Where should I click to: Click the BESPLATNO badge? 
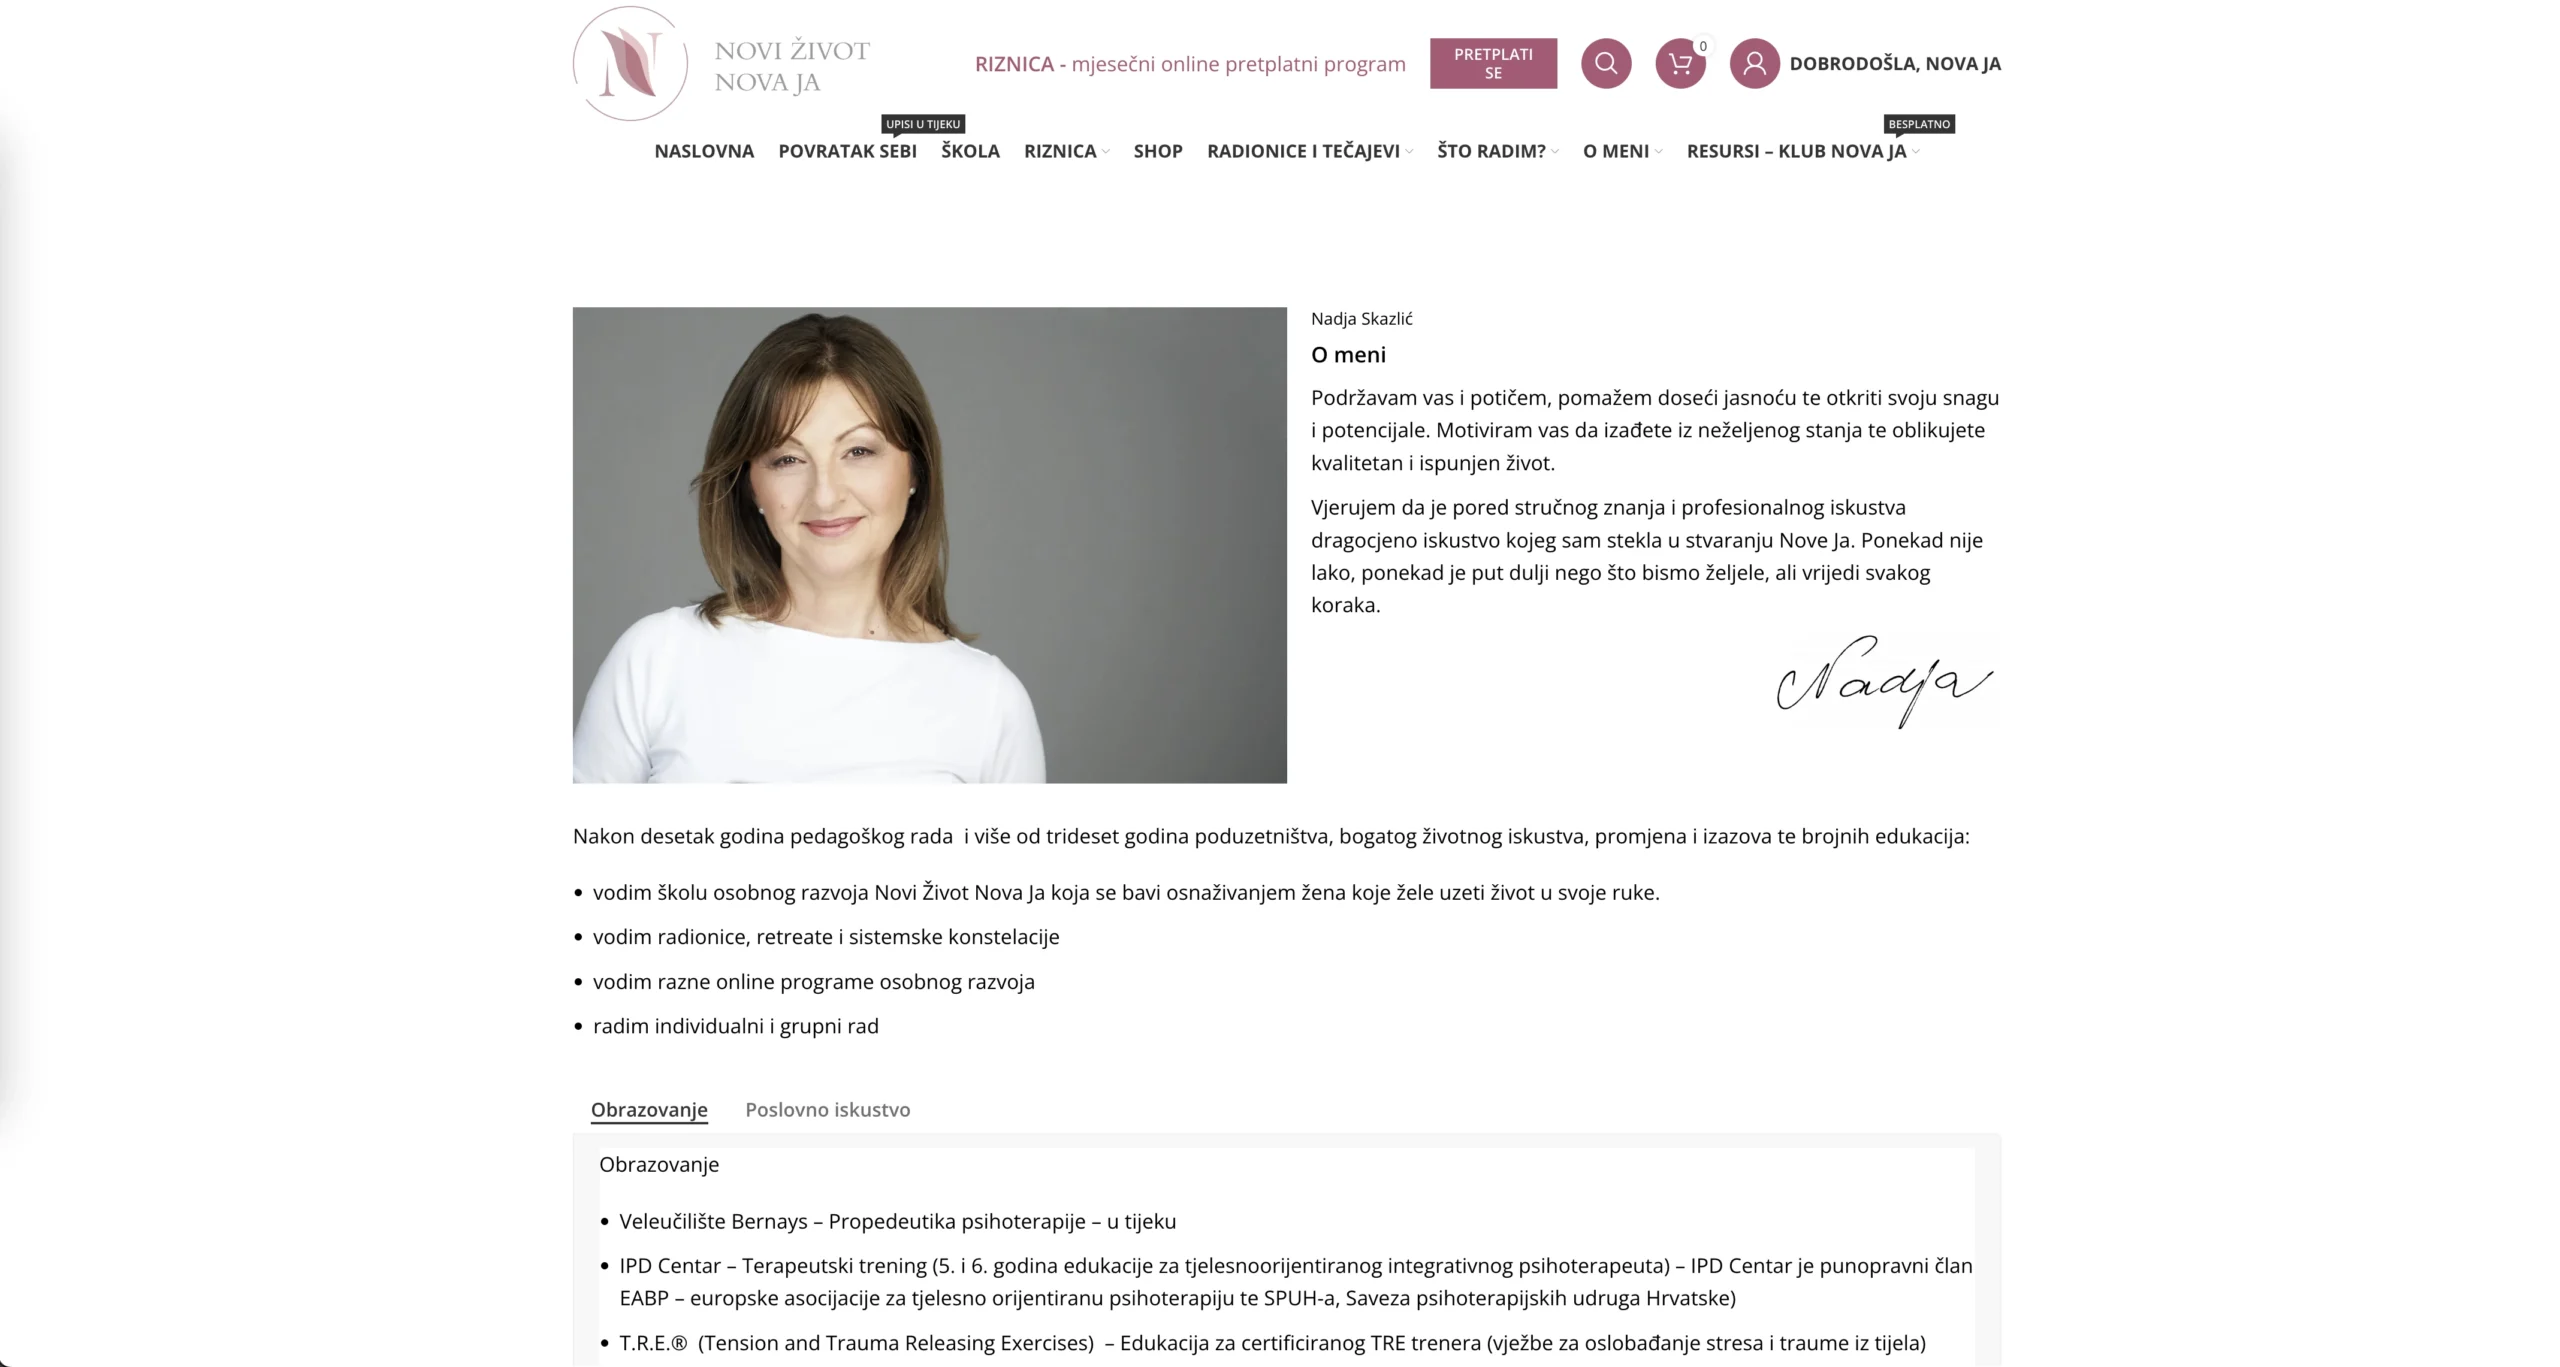point(1919,124)
